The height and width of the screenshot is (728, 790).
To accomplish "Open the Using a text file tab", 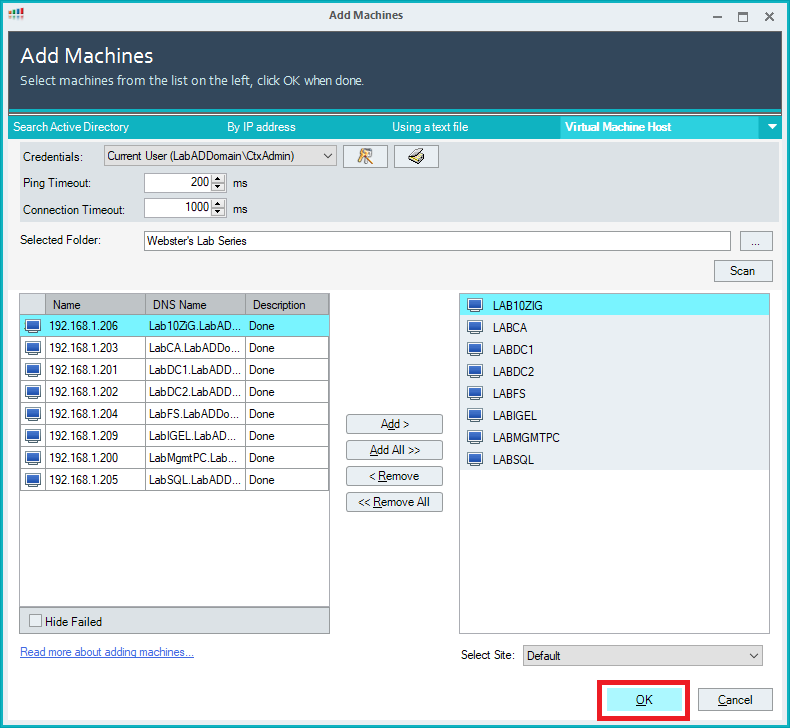I will 430,127.
